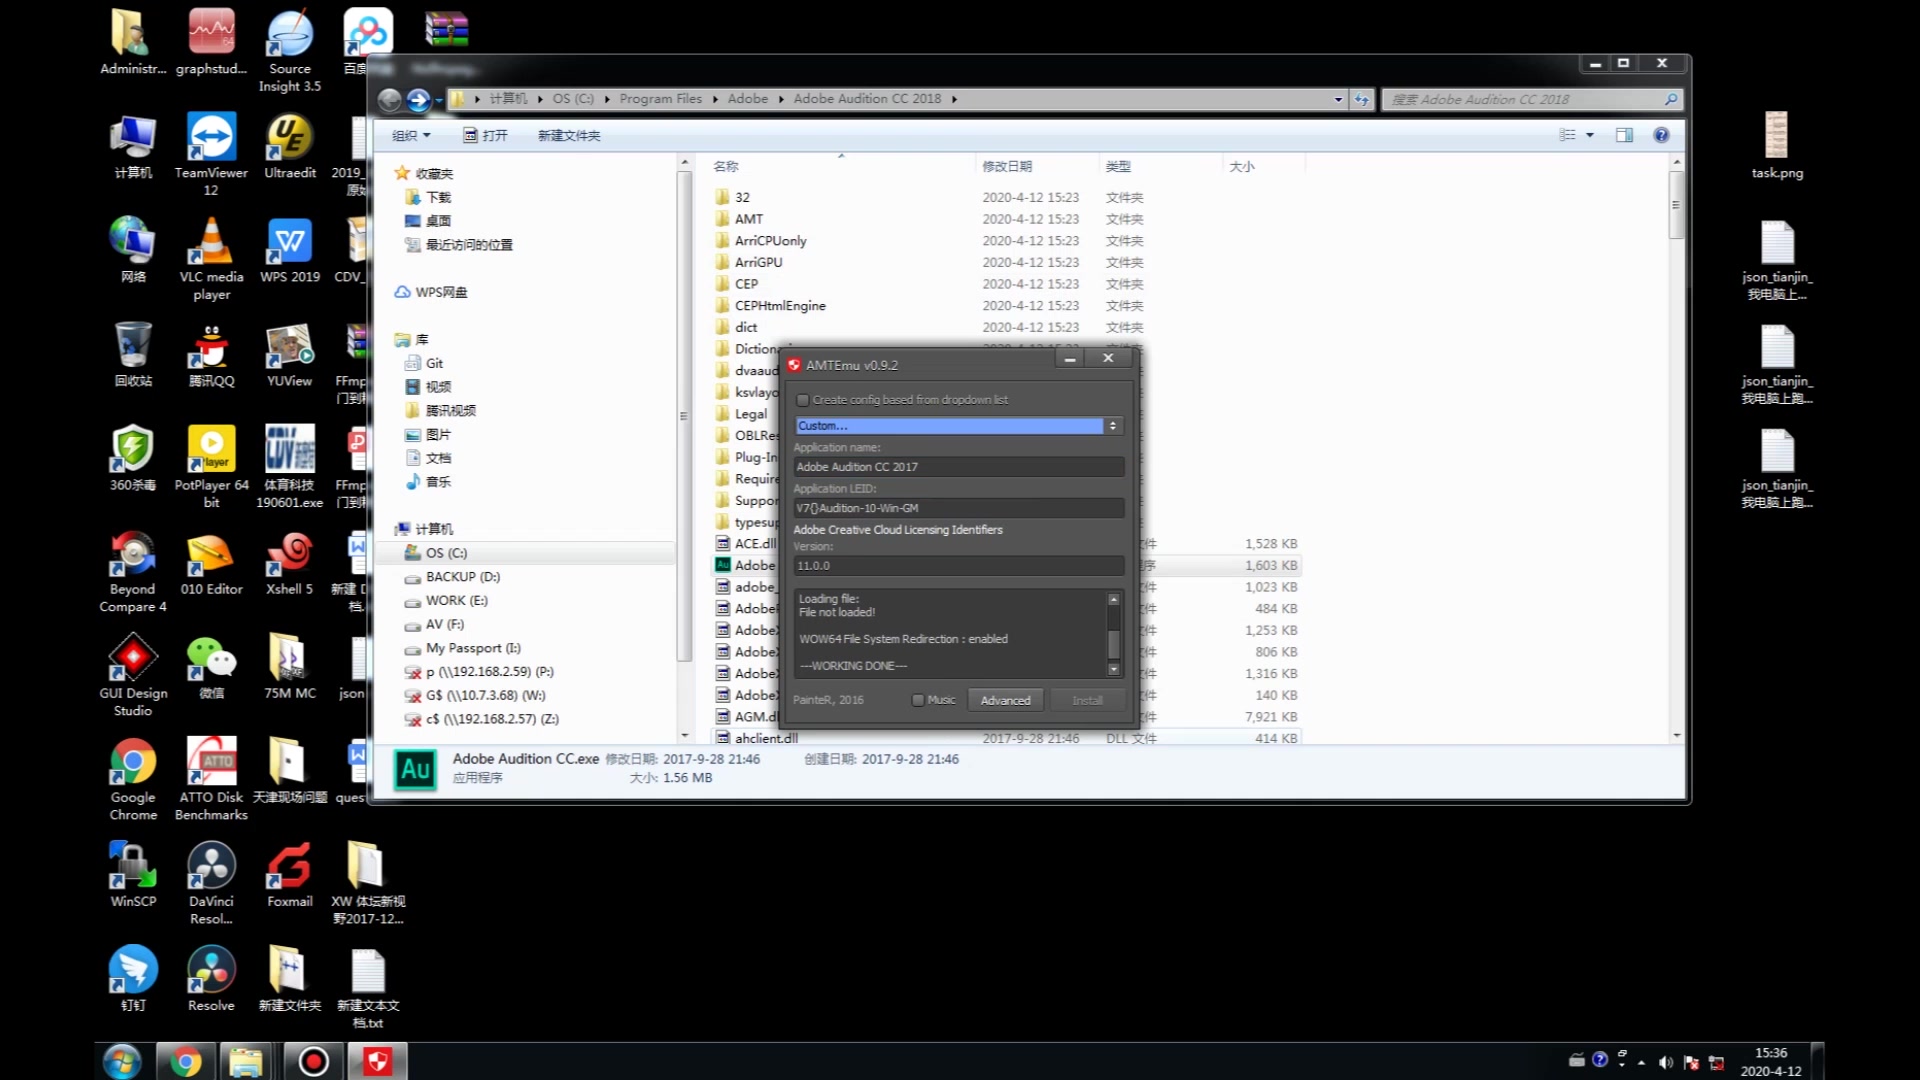
Task: Open the 010 Editor desktop icon
Action: coord(211,563)
